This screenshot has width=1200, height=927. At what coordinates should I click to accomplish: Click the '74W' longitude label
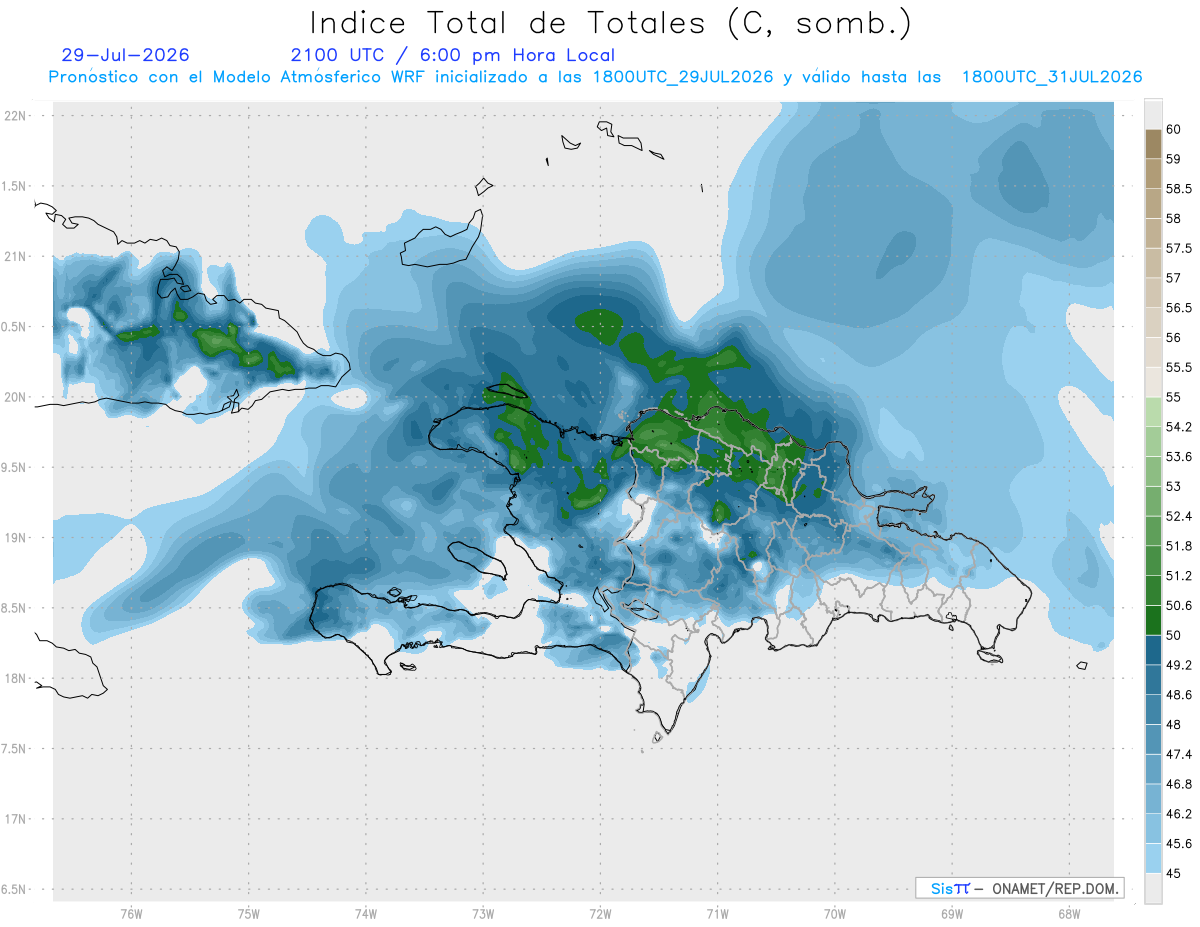[x=365, y=914]
